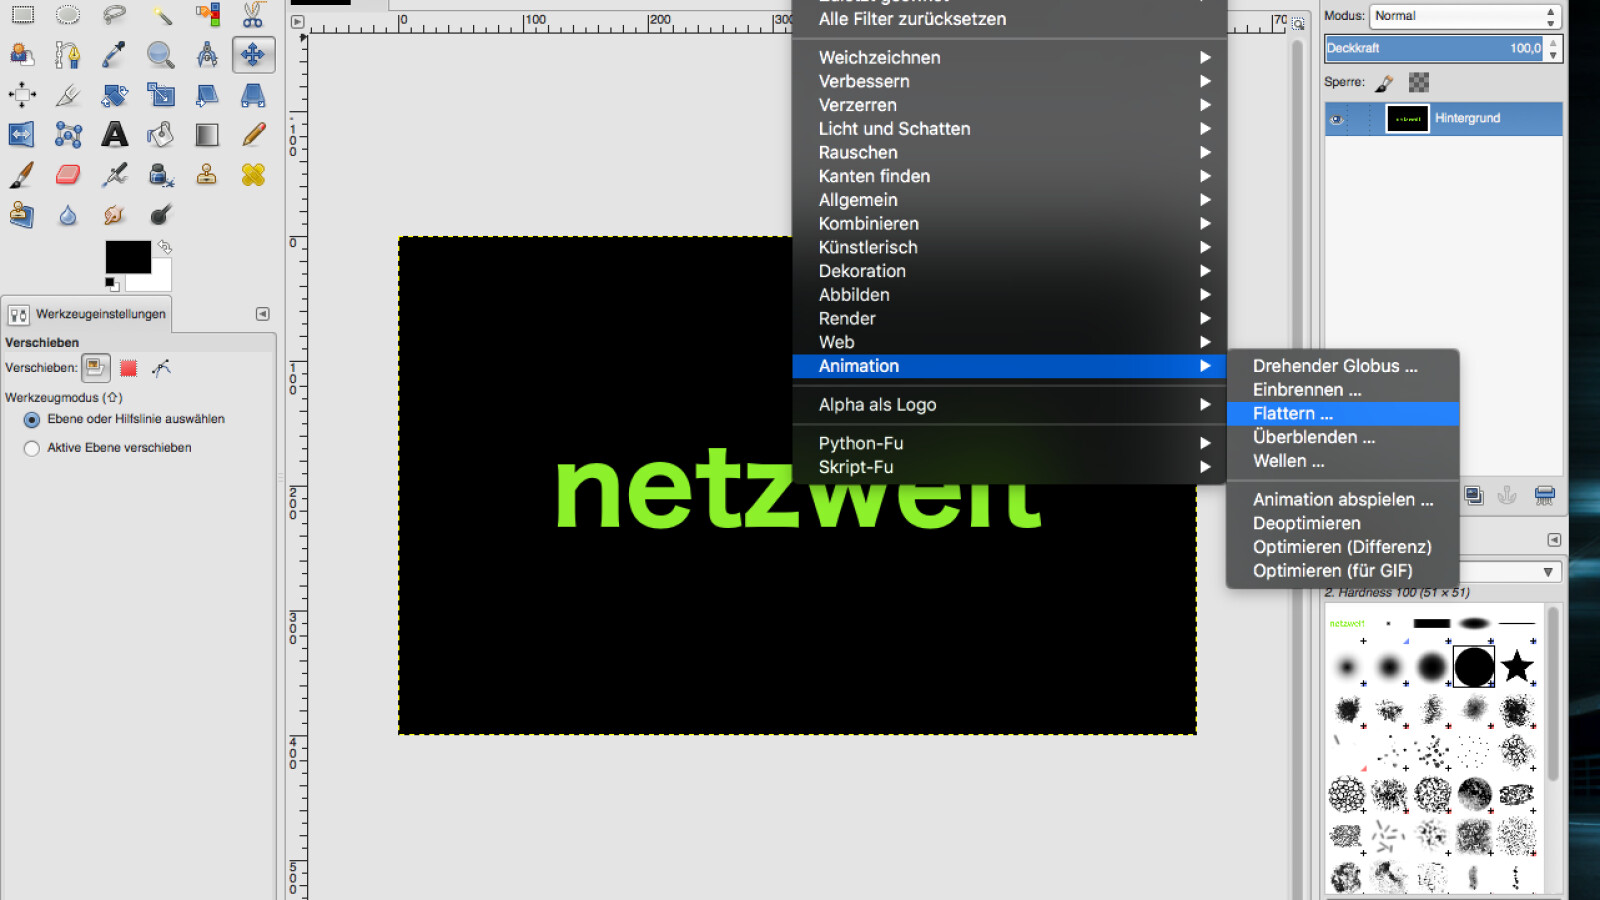Select the Free Select lasso tool
Image resolution: width=1600 pixels, height=900 pixels.
point(114,14)
